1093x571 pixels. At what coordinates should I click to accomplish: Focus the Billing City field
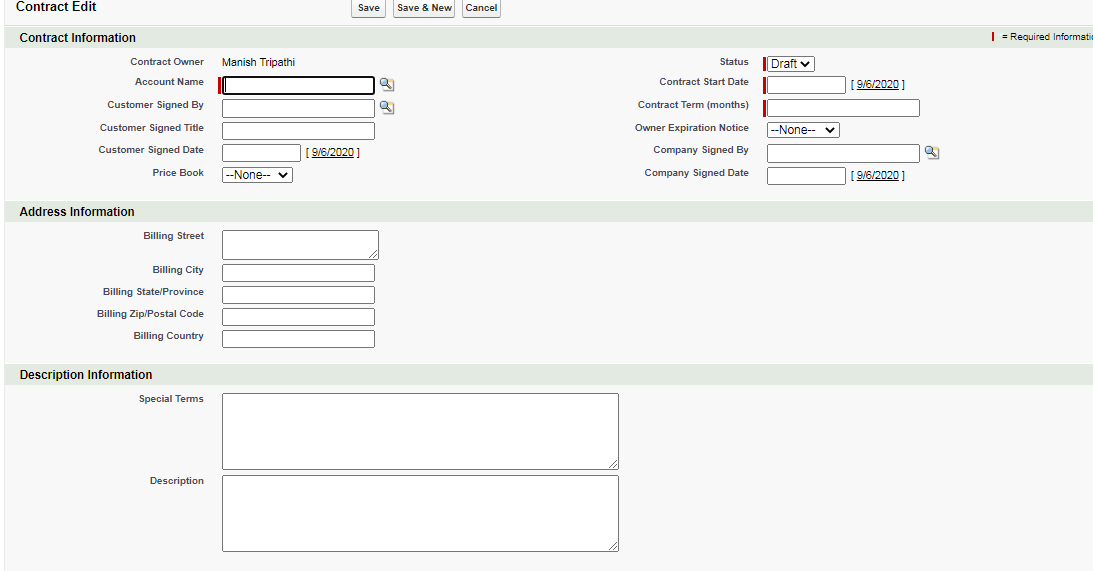click(298, 273)
